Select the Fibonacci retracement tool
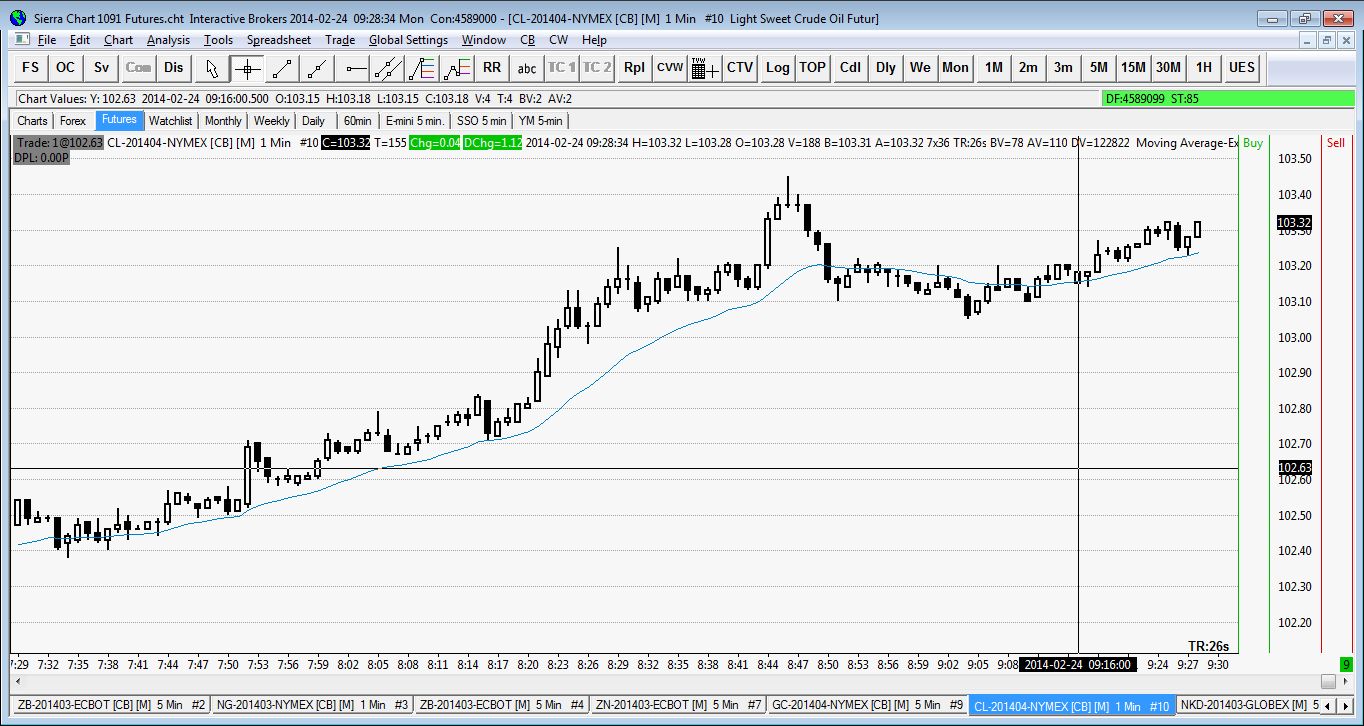Screen dimensions: 1364x726 pos(423,68)
